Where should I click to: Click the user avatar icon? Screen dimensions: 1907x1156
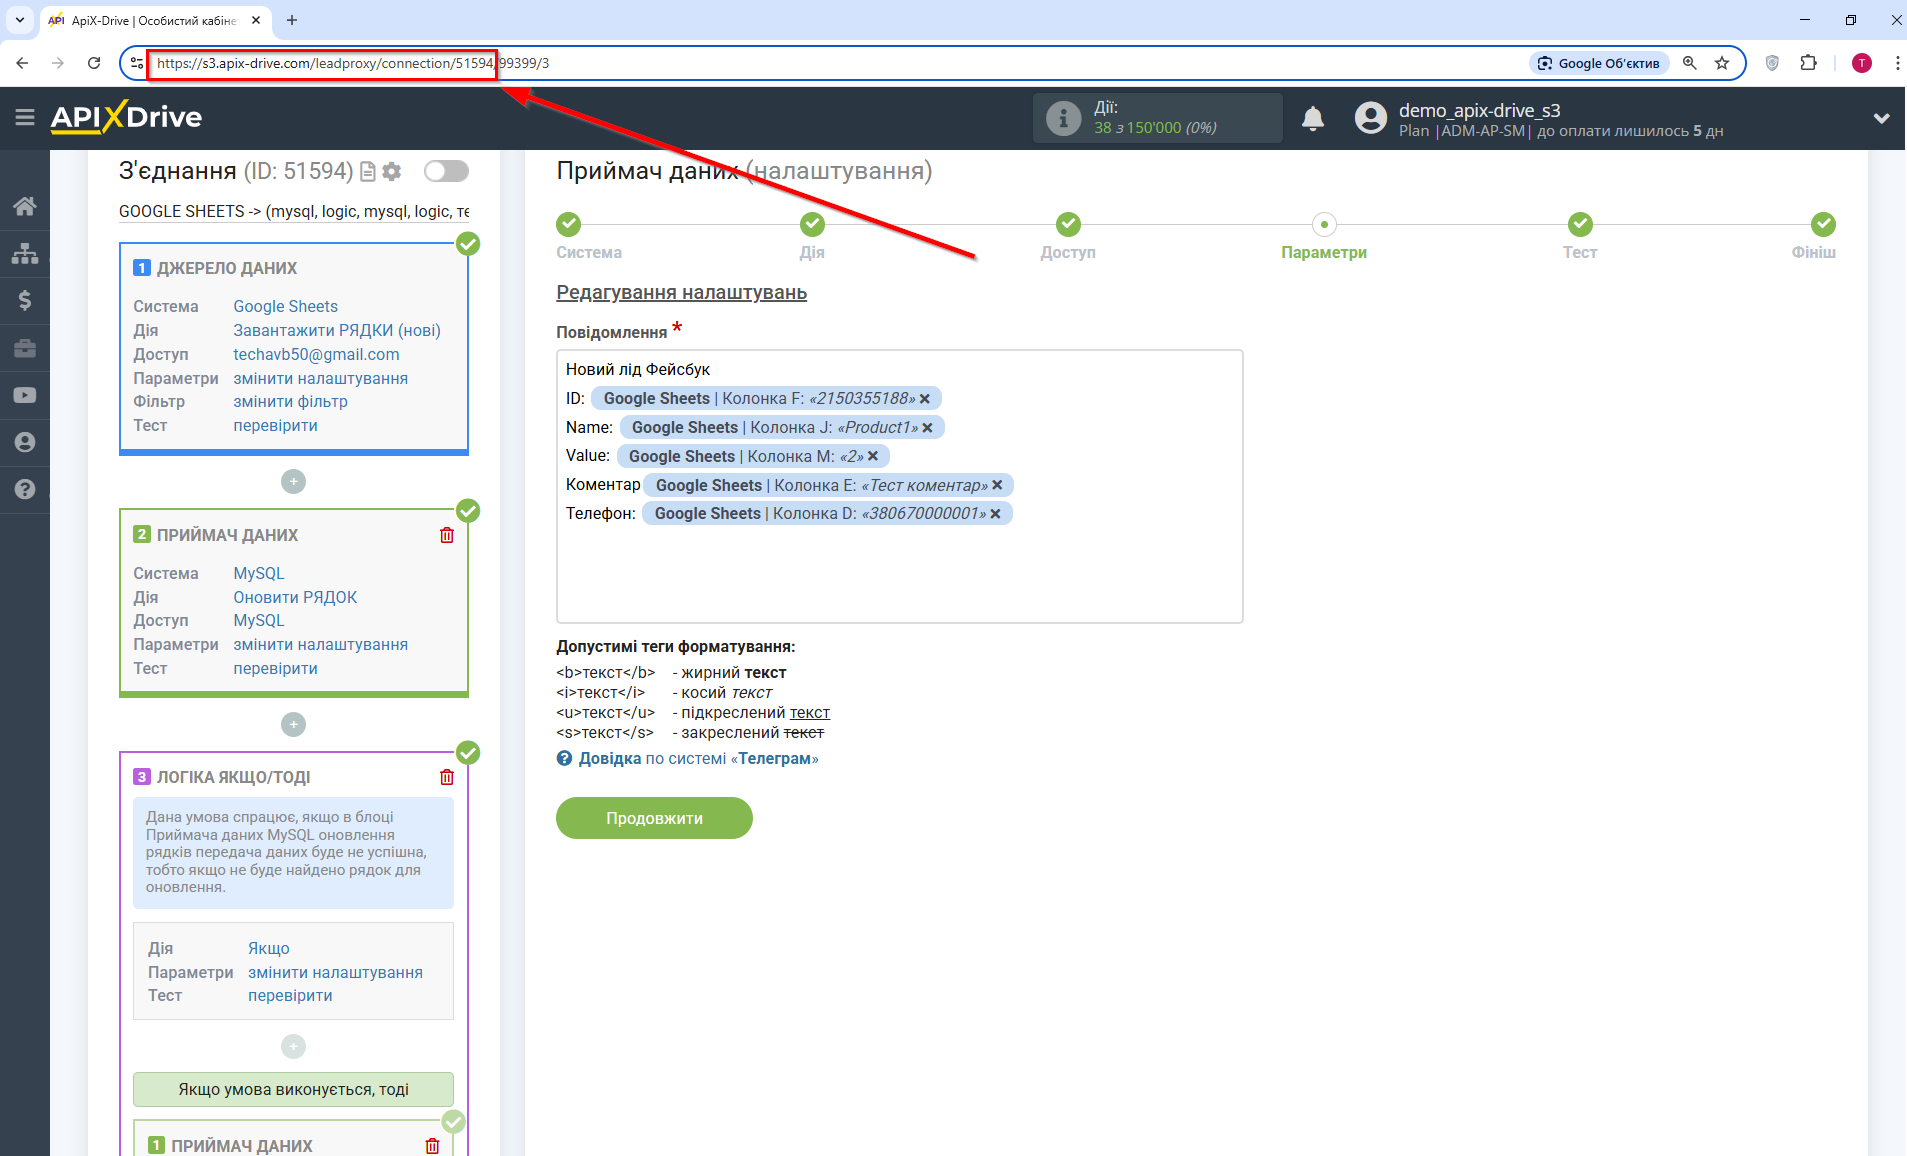click(1370, 118)
